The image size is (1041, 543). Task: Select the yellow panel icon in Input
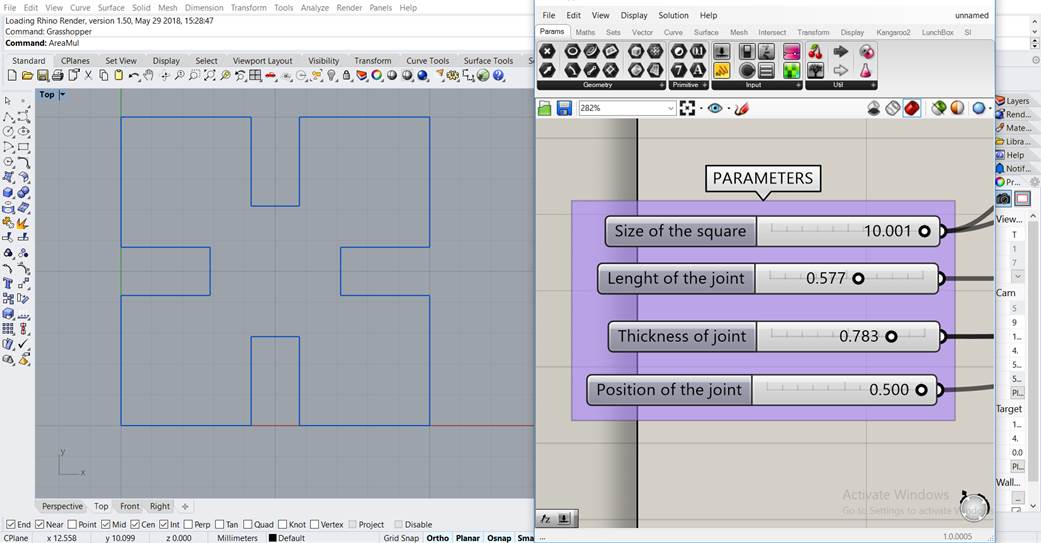(722, 70)
